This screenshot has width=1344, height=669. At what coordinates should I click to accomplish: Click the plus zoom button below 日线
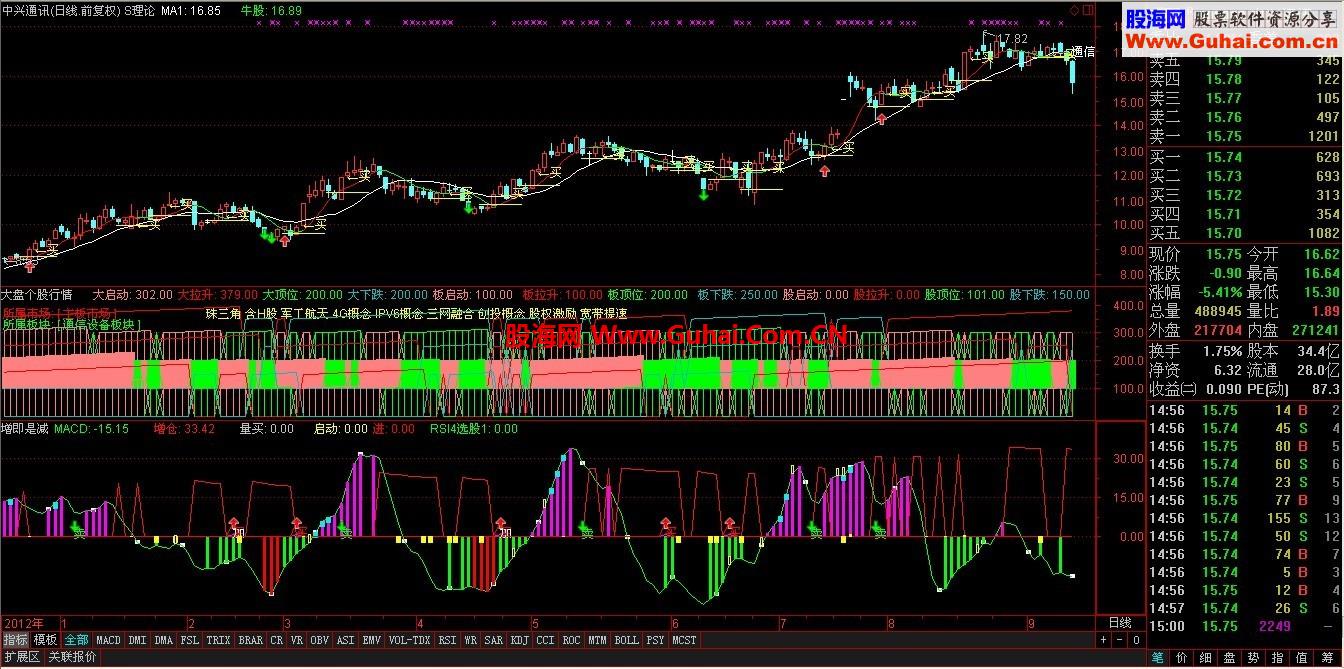pos(1103,640)
